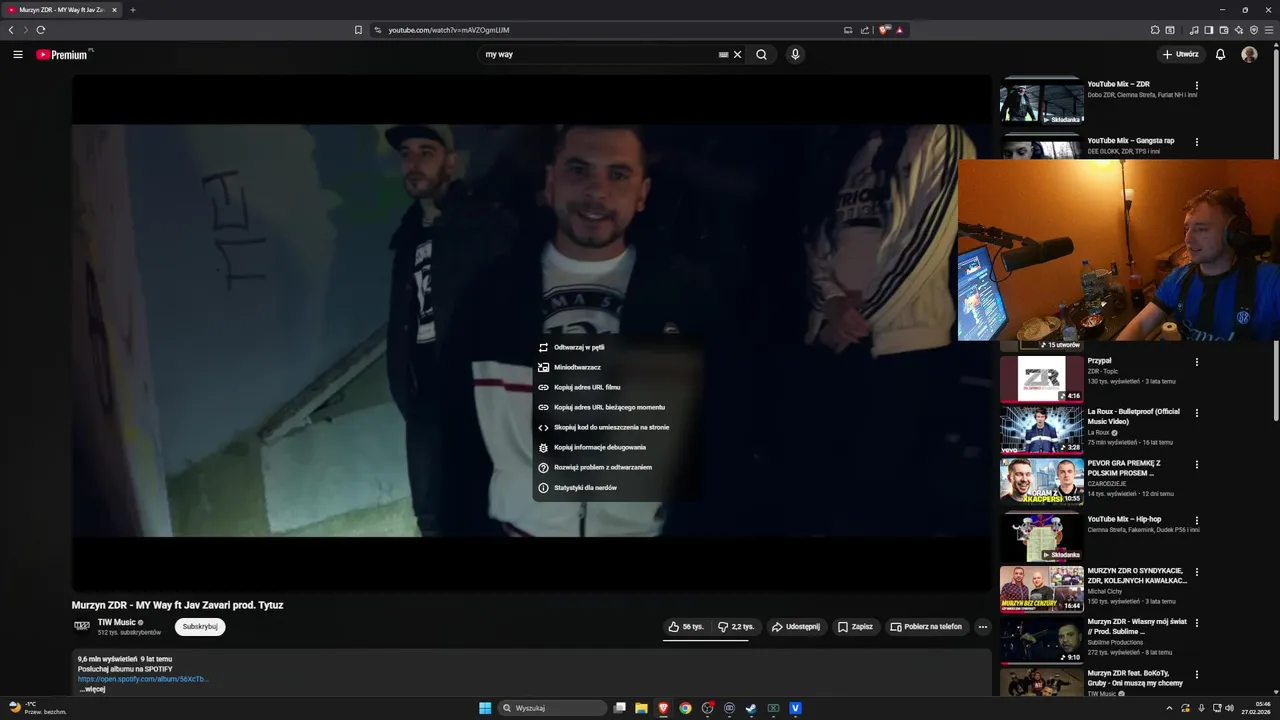Open the on-screen keyboard icon in search box

(723, 55)
